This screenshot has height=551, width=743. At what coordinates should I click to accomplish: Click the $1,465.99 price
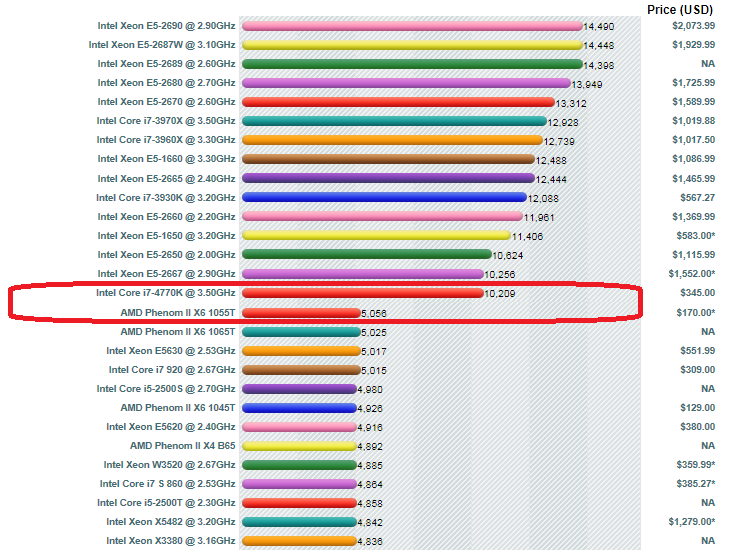coord(693,179)
